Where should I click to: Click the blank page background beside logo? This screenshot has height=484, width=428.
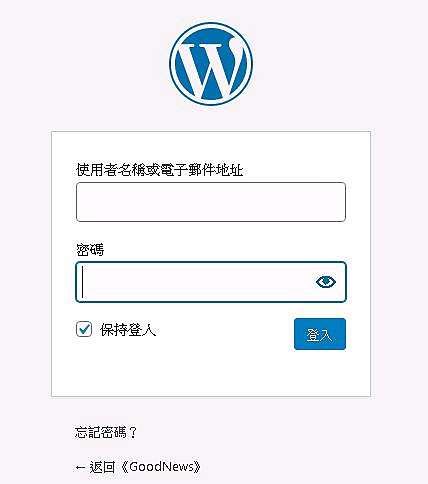click(x=333, y=63)
